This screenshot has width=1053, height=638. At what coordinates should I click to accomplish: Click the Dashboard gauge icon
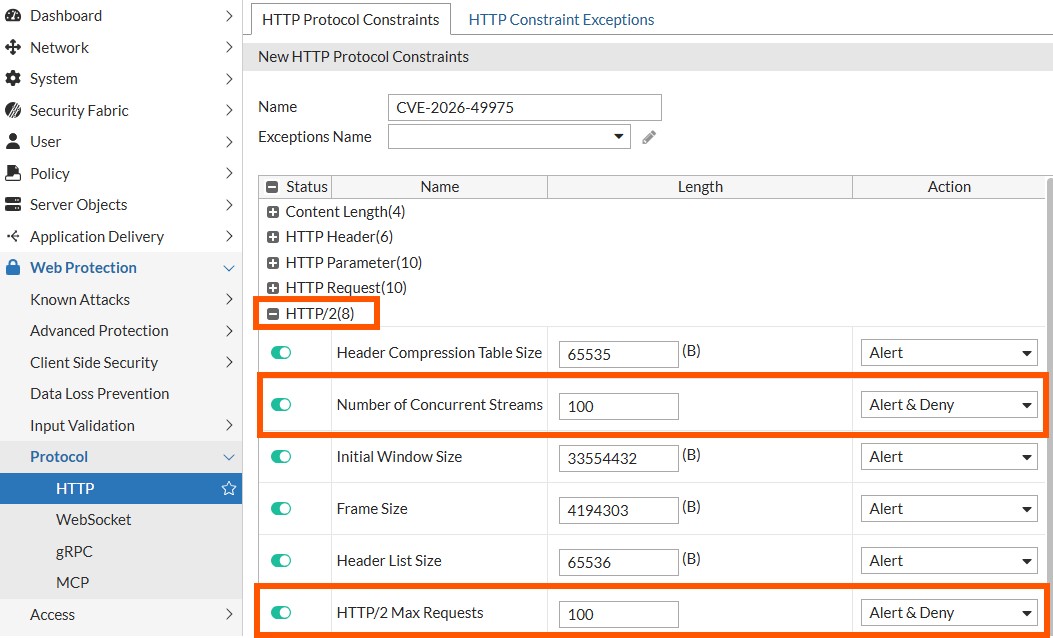point(13,15)
